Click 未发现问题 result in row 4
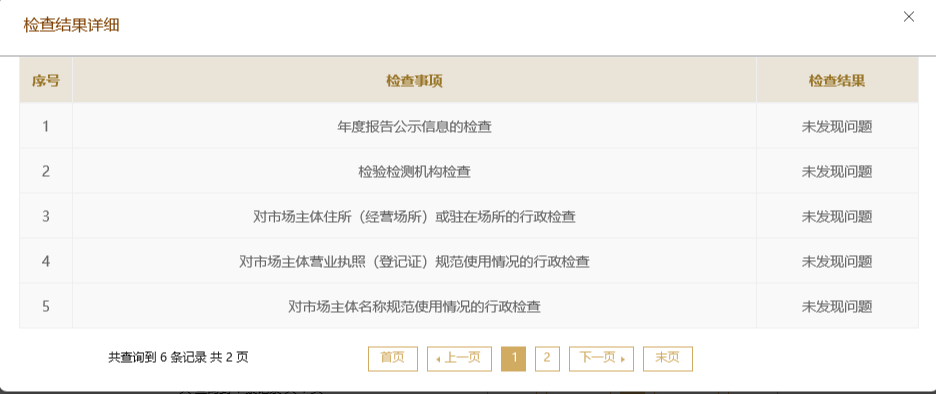This screenshot has height=394, width=936. (x=837, y=261)
